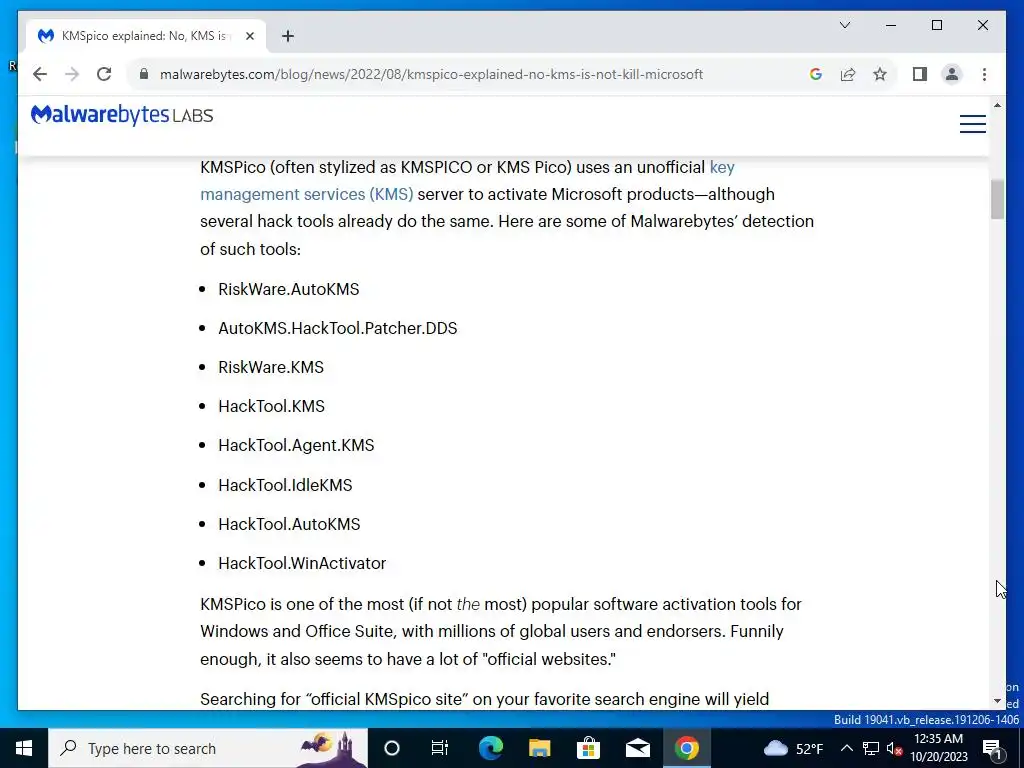Click the muted volume tray icon
Viewport: 1024px width, 768px height.
(895, 748)
